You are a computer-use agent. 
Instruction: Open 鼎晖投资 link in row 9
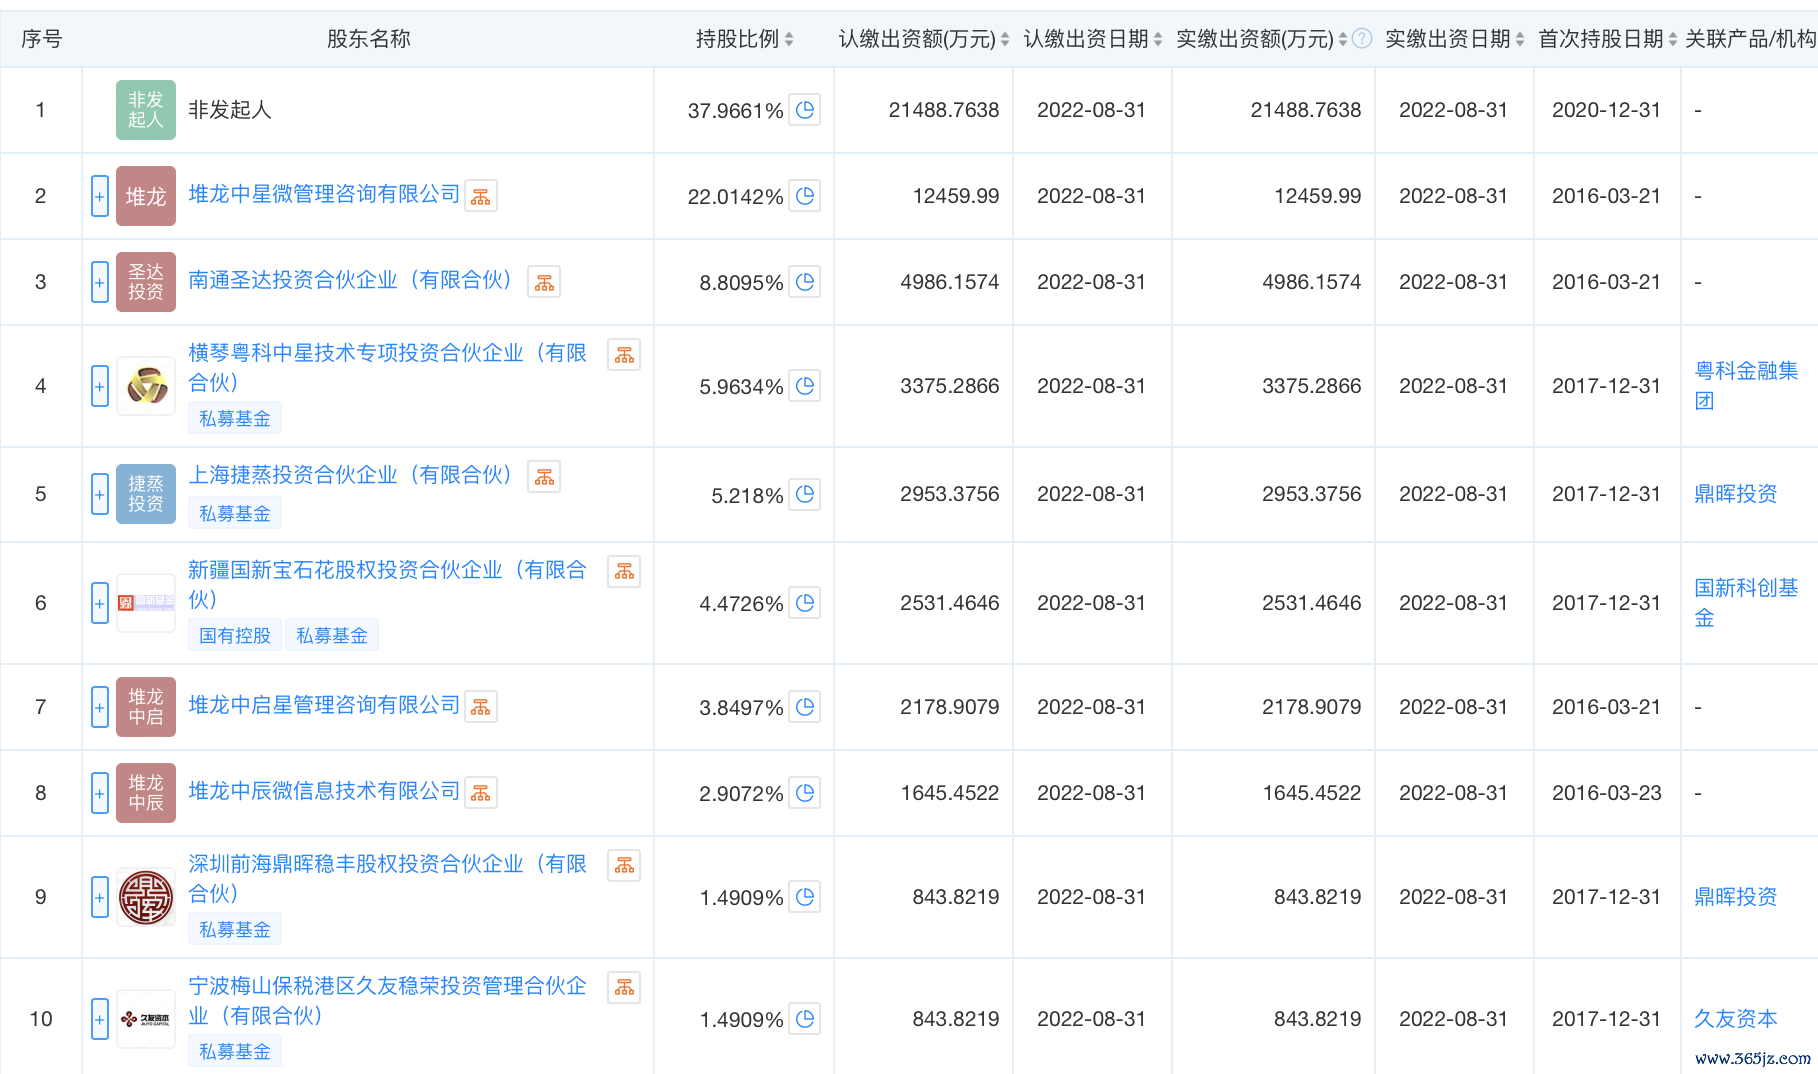click(1735, 897)
